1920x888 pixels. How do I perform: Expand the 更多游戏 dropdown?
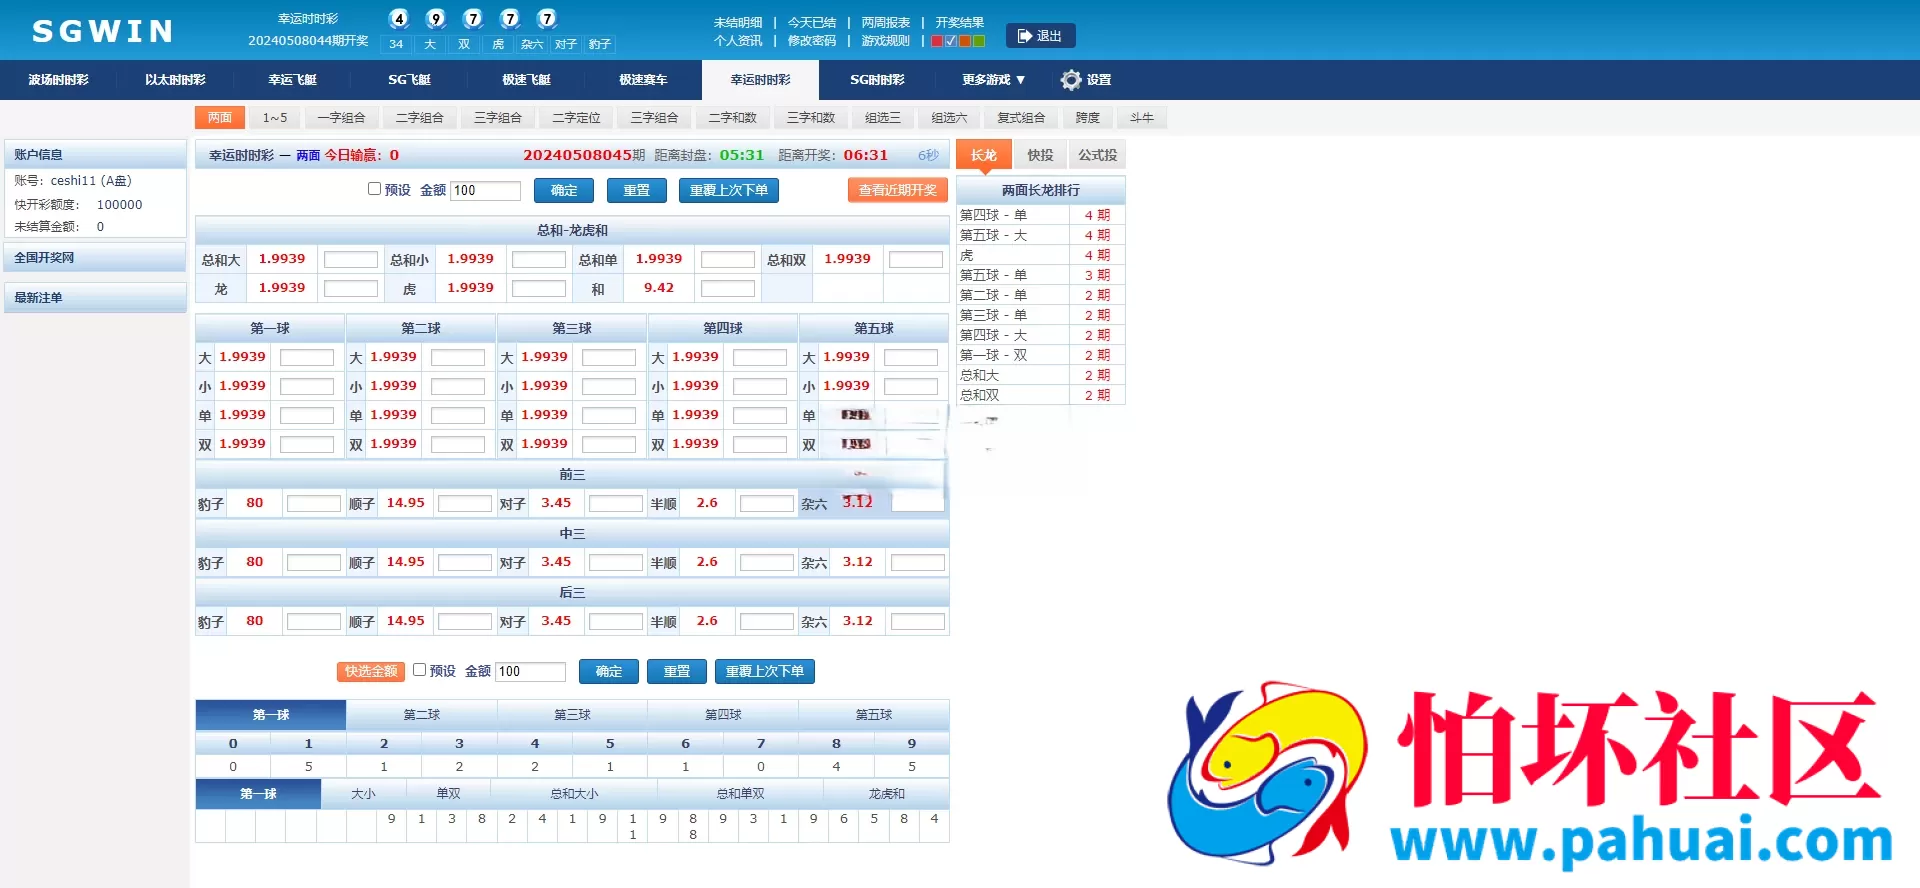993,80
